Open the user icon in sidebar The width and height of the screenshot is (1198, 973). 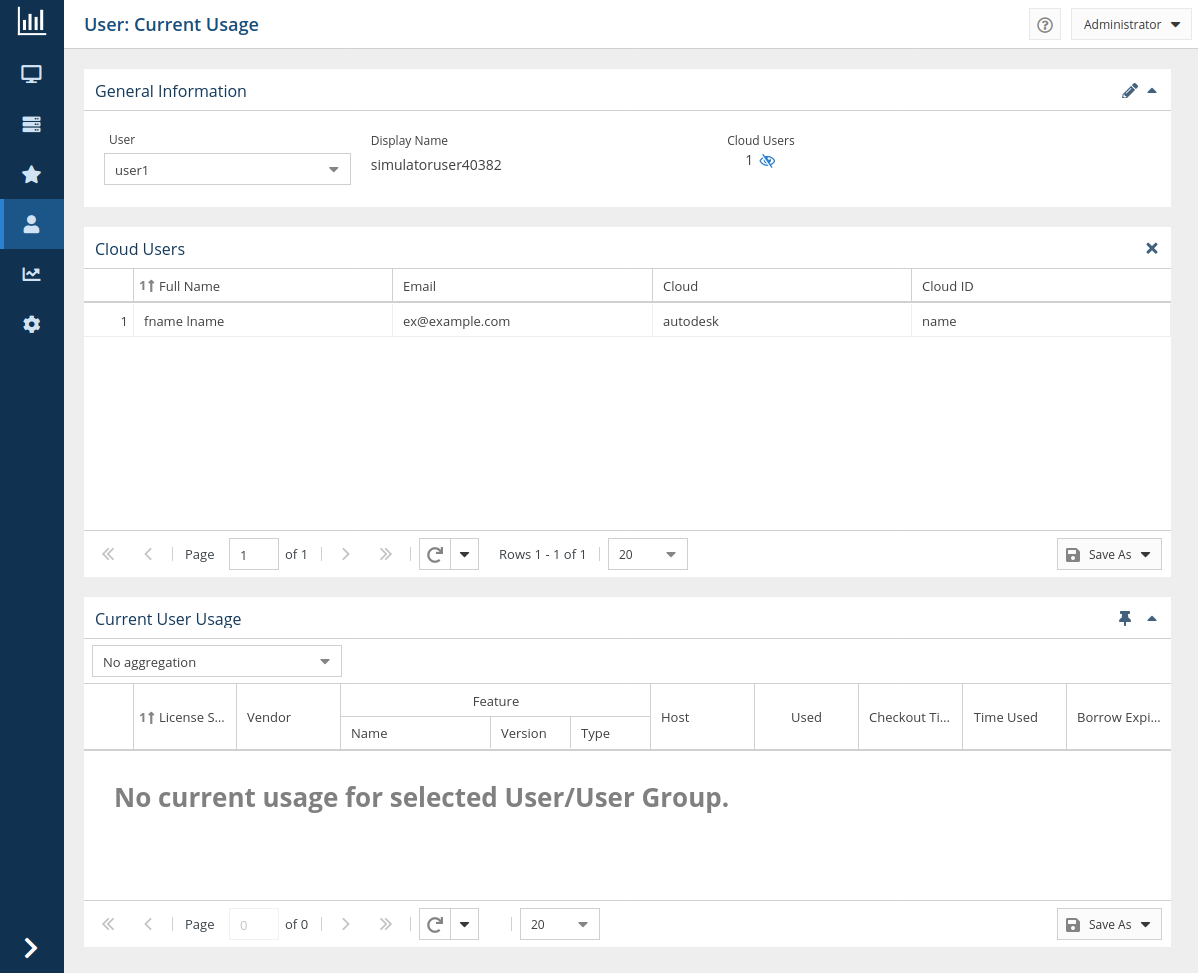click(31, 224)
